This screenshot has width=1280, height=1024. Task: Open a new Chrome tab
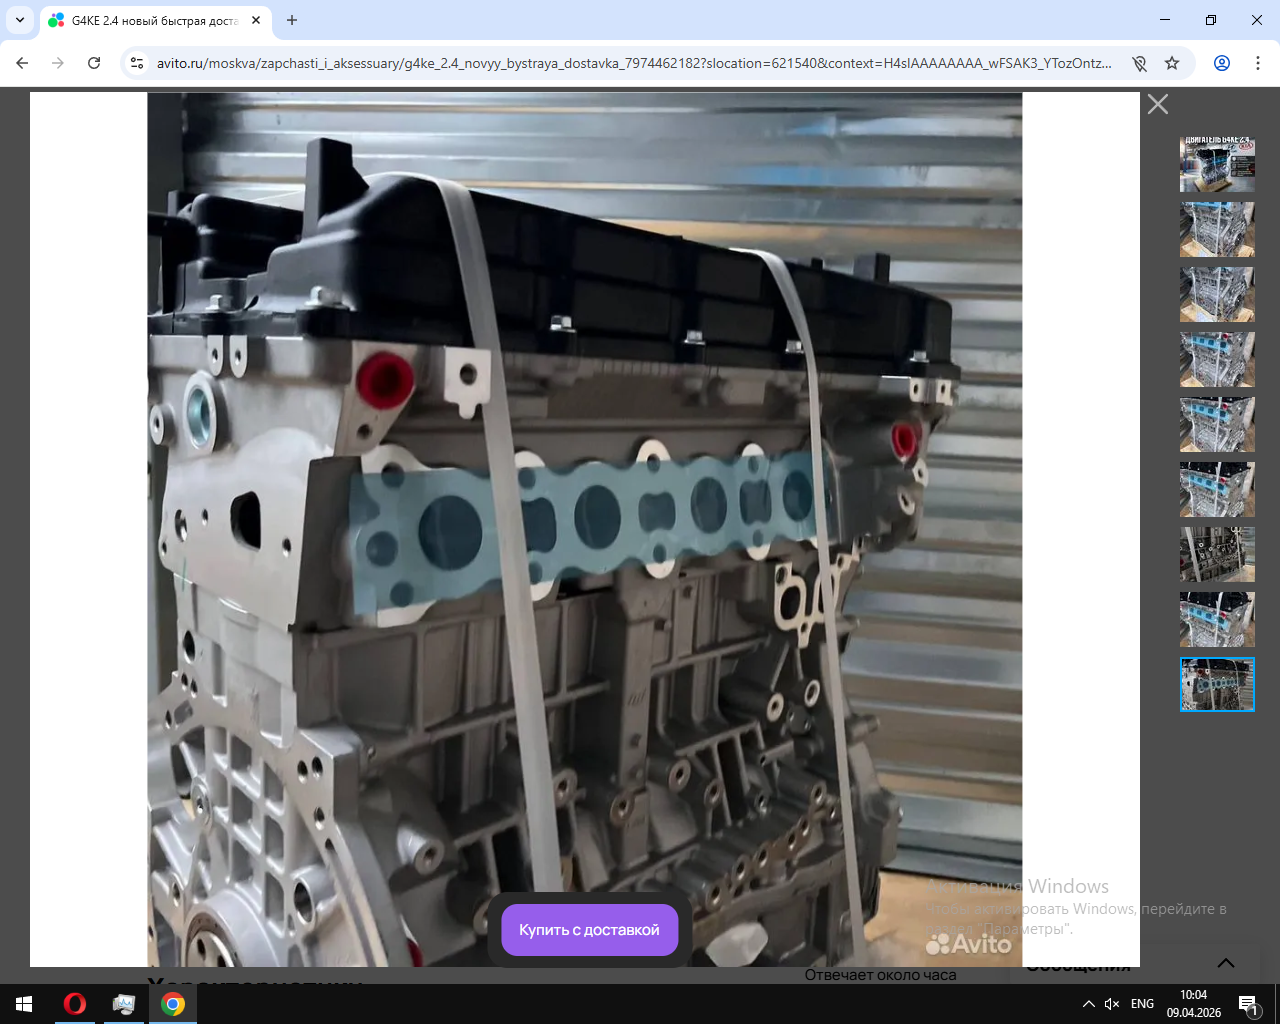pos(292,20)
